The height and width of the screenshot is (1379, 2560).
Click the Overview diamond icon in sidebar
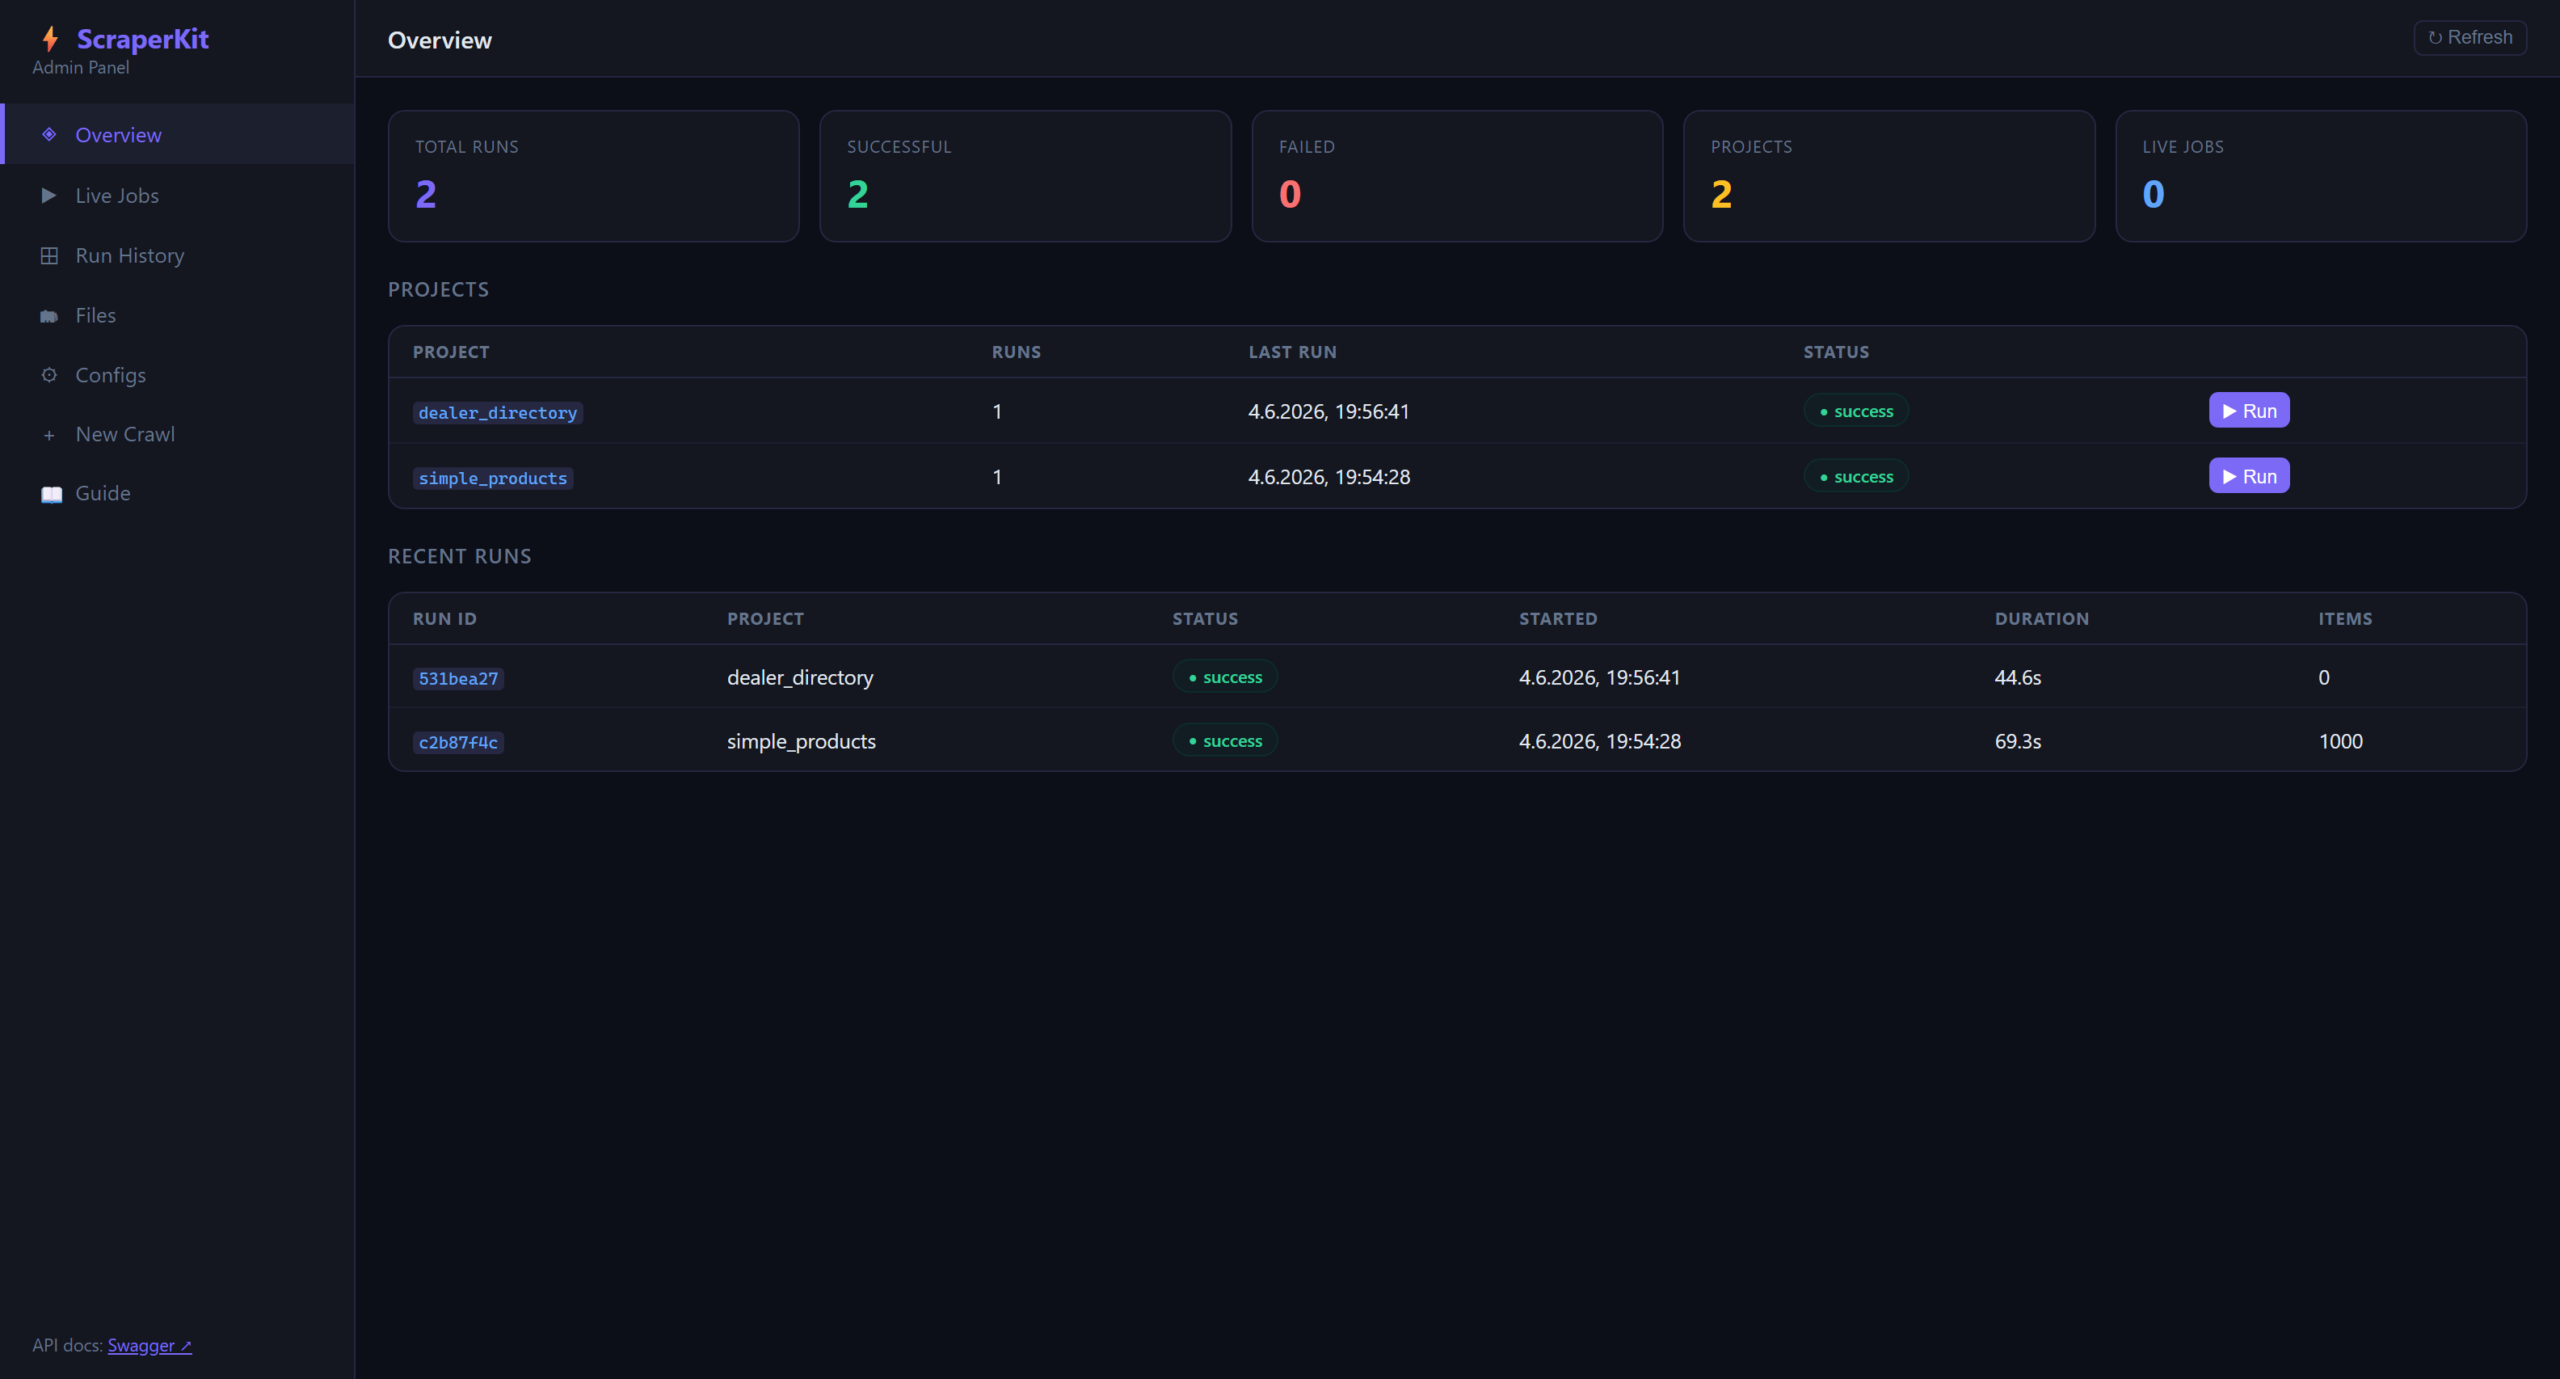49,134
